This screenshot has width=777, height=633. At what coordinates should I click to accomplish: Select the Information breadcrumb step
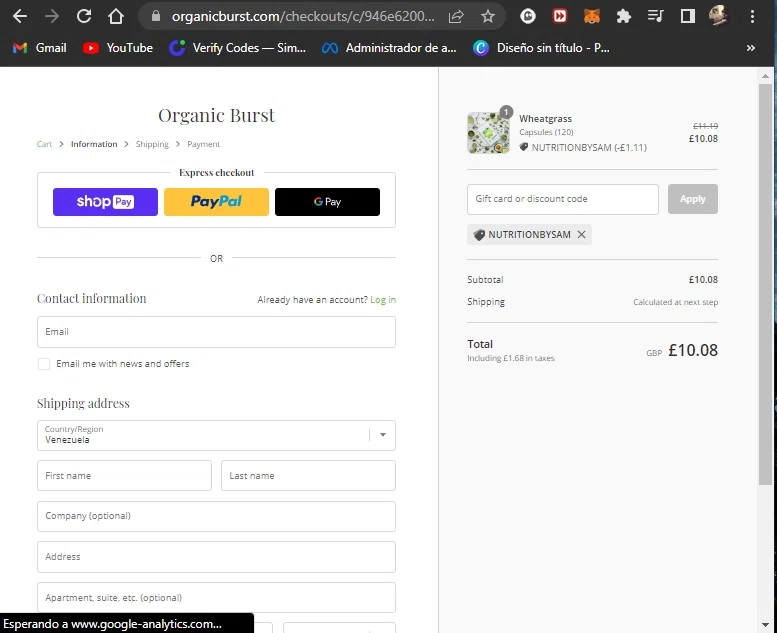point(94,144)
